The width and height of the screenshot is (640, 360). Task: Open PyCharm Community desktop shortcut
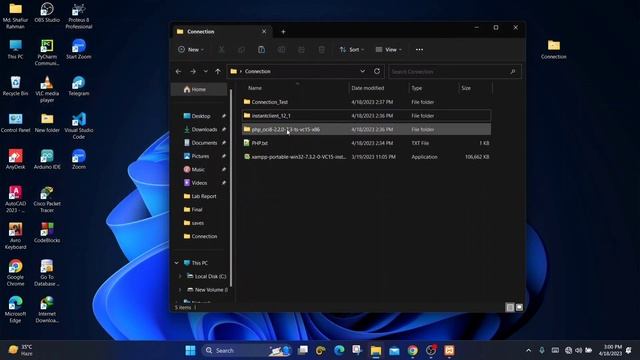click(x=47, y=53)
